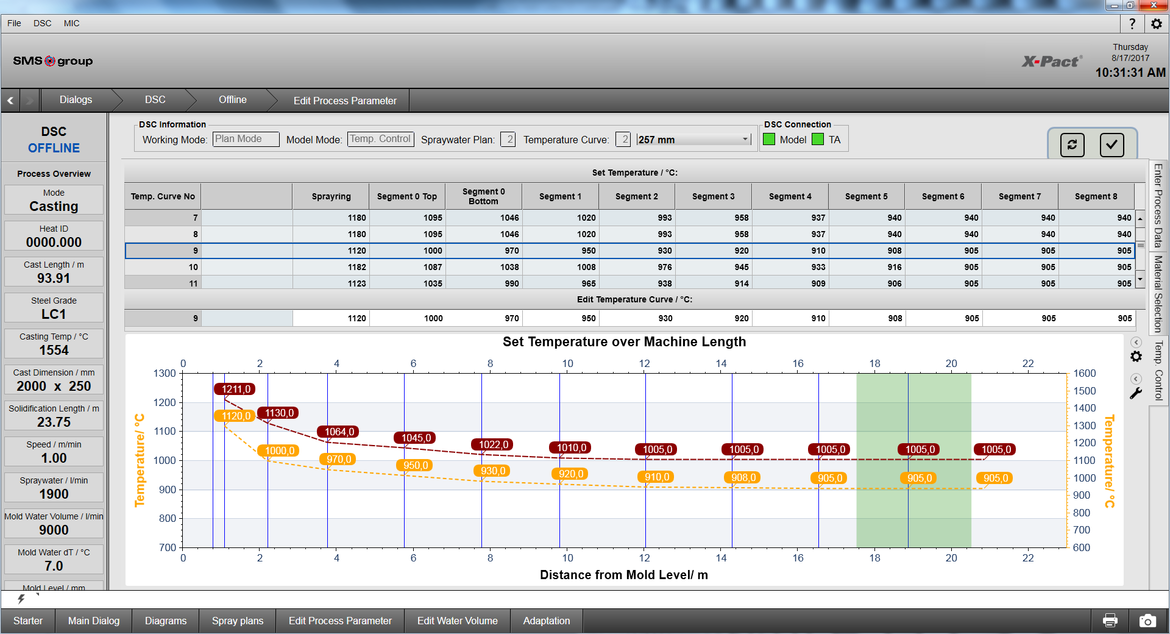1170x634 pixels.
Task: Click the Diagrams button
Action: pyautogui.click(x=166, y=621)
